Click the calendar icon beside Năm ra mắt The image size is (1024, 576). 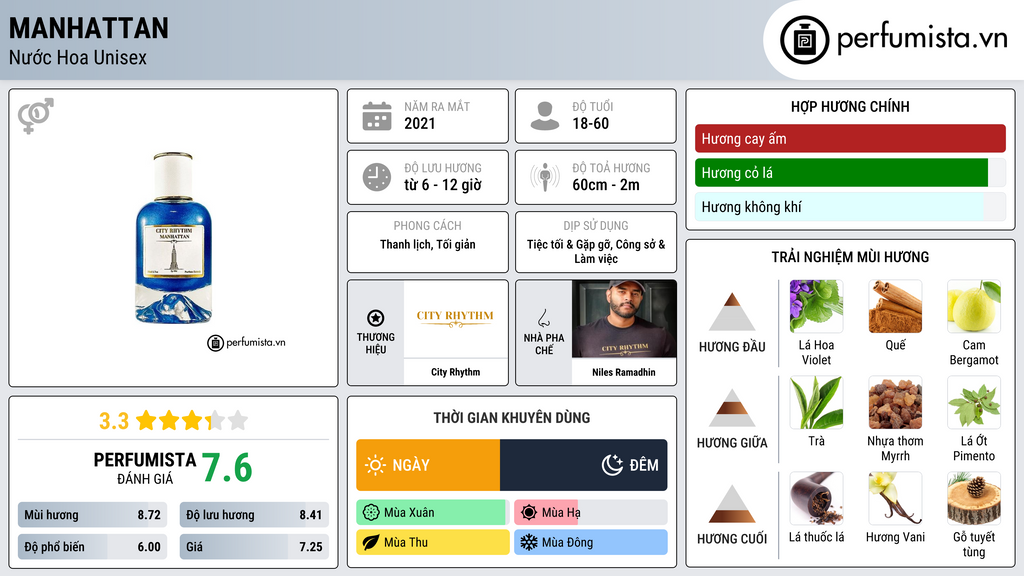coord(377,116)
